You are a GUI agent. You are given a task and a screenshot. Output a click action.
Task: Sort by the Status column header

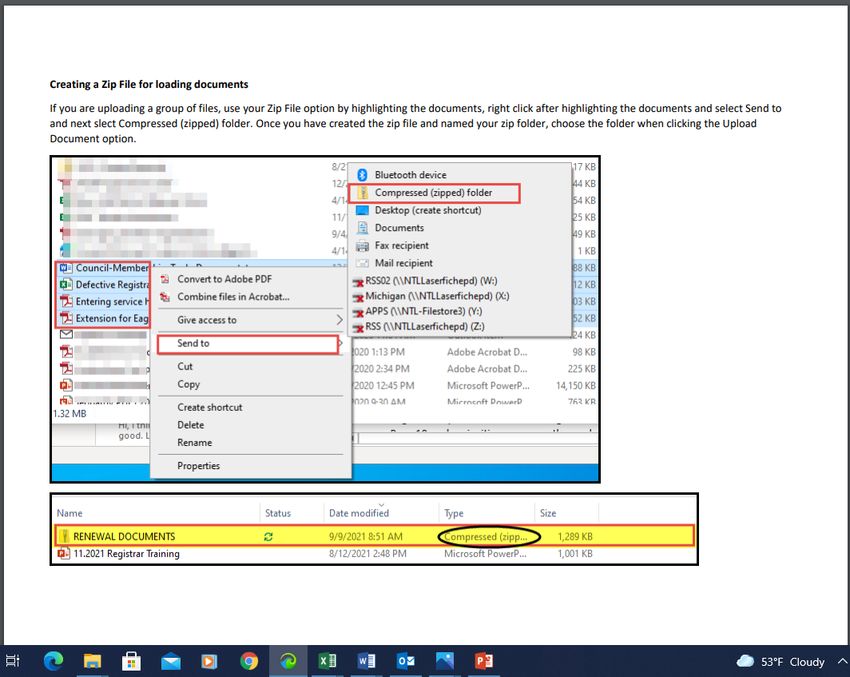[278, 513]
